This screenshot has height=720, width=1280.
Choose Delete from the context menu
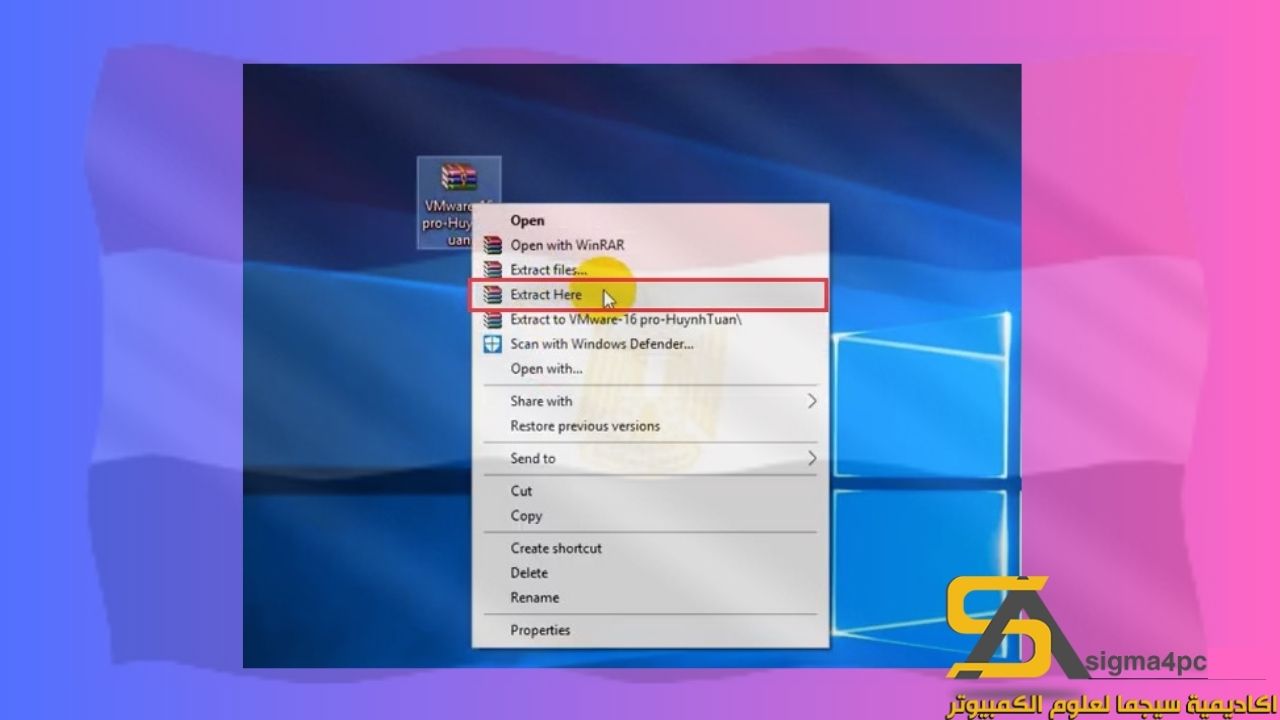pos(529,573)
